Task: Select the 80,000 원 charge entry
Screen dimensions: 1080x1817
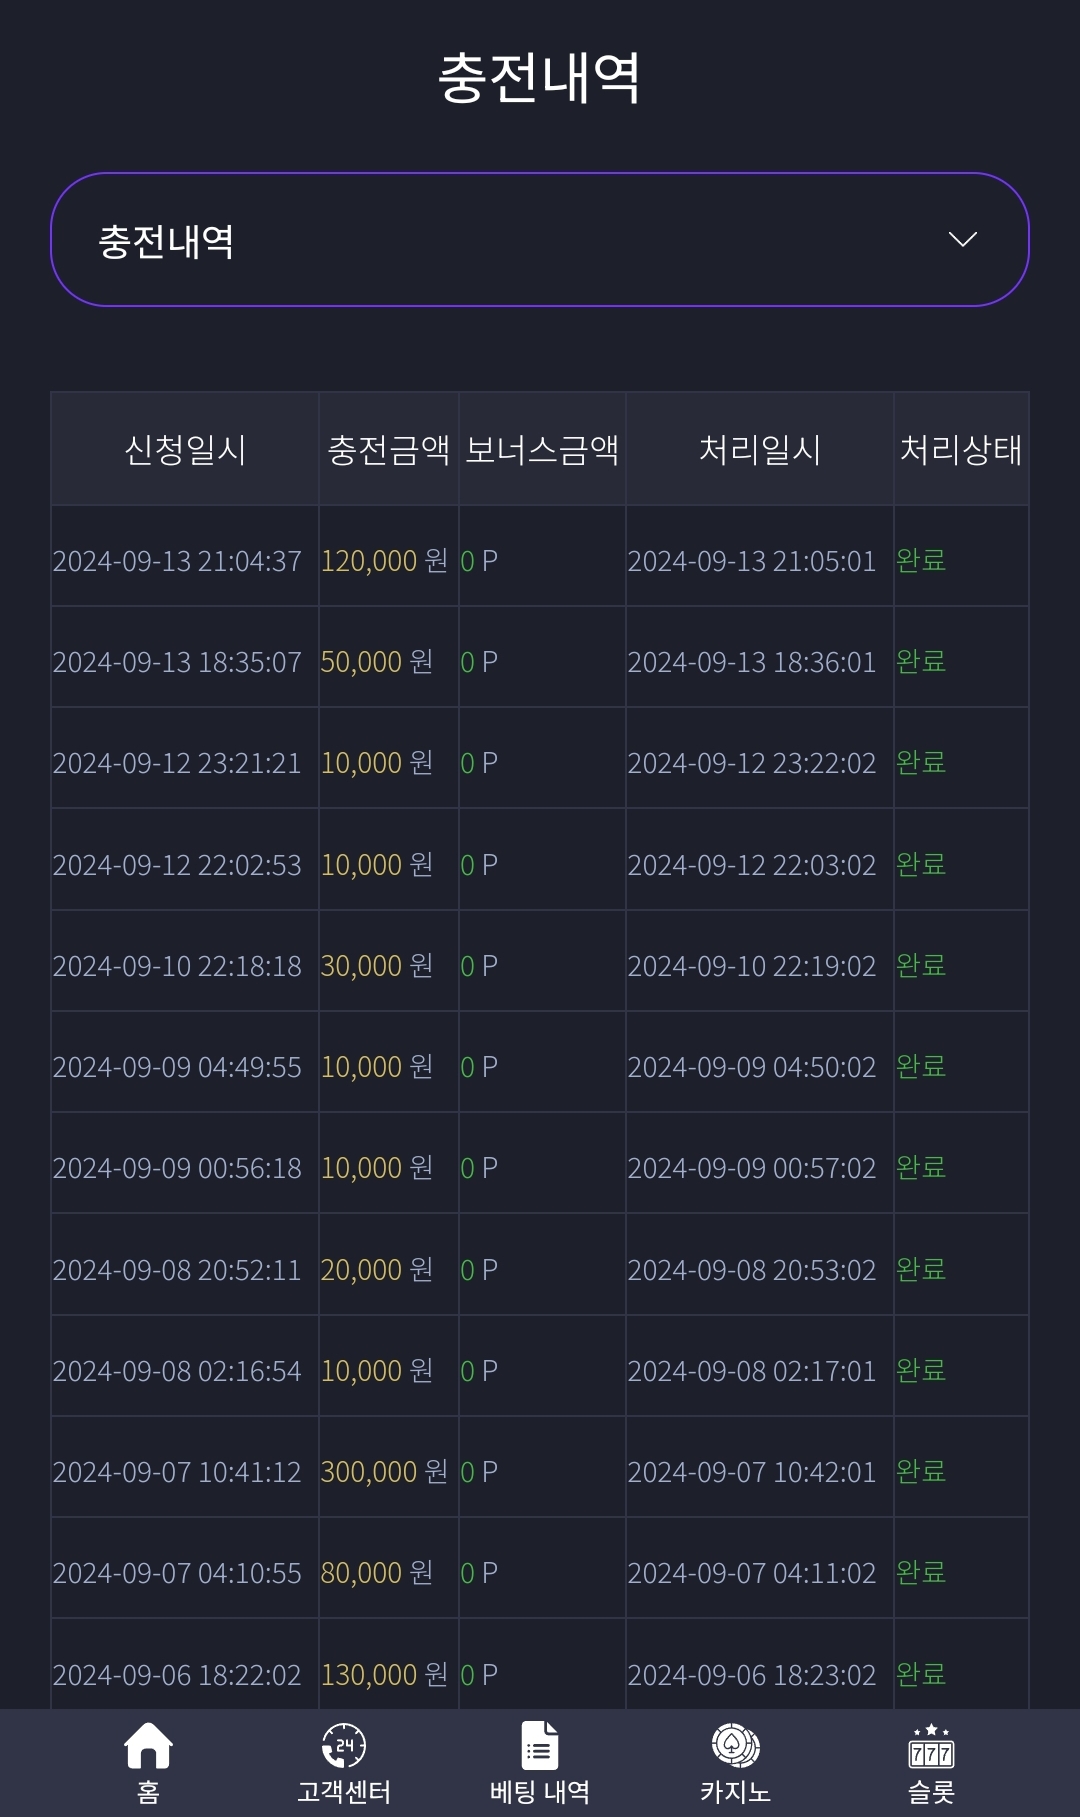Action: click(376, 1573)
